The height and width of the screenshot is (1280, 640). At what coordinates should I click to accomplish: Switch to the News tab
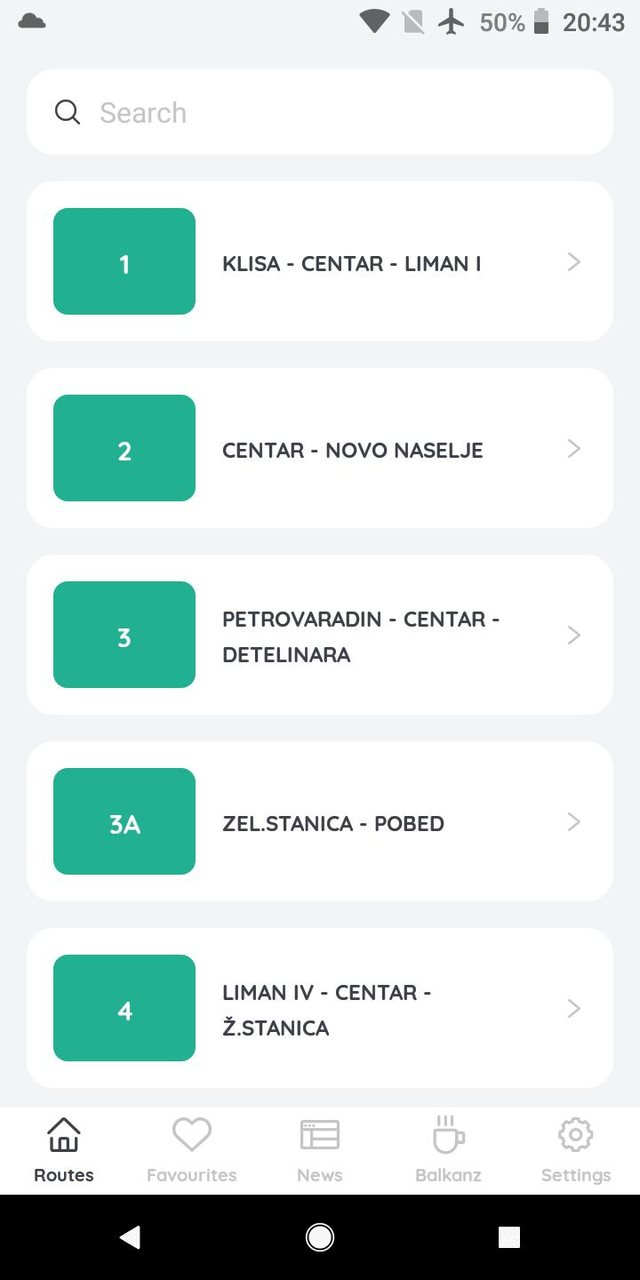coord(319,1148)
